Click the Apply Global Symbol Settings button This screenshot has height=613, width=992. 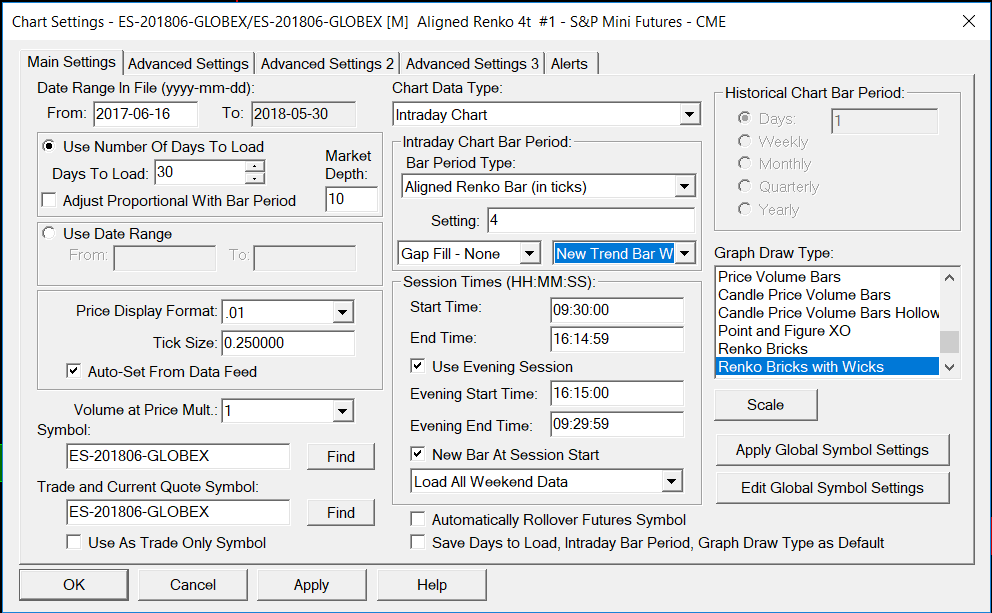pos(832,450)
